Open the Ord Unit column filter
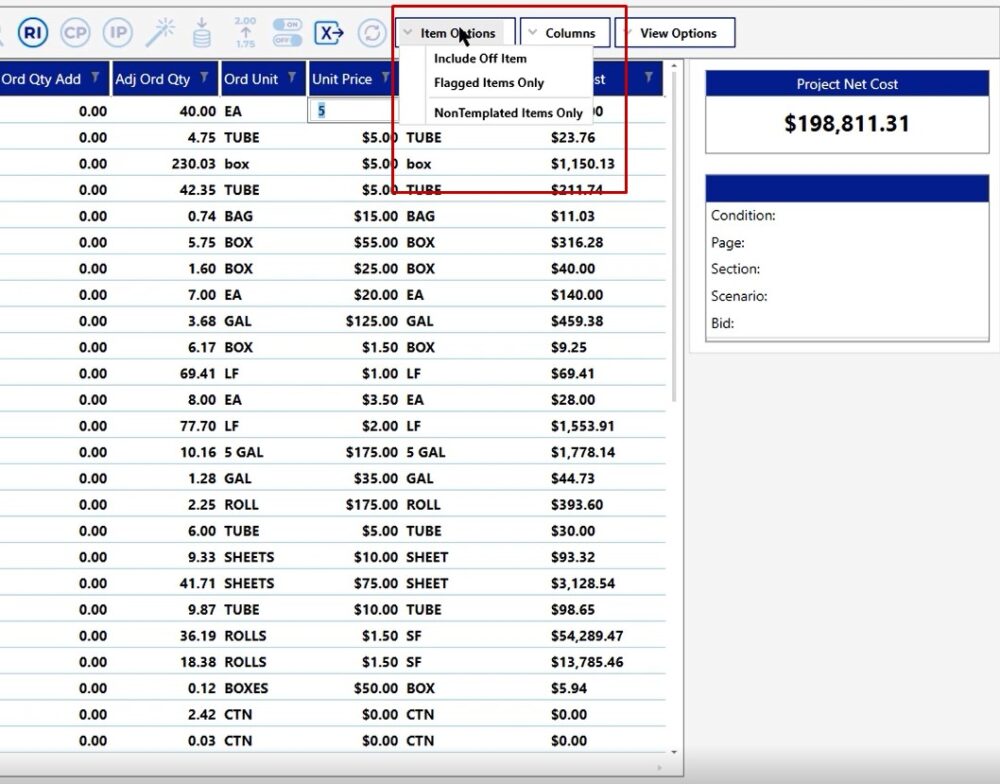This screenshot has width=1000, height=784. point(293,78)
